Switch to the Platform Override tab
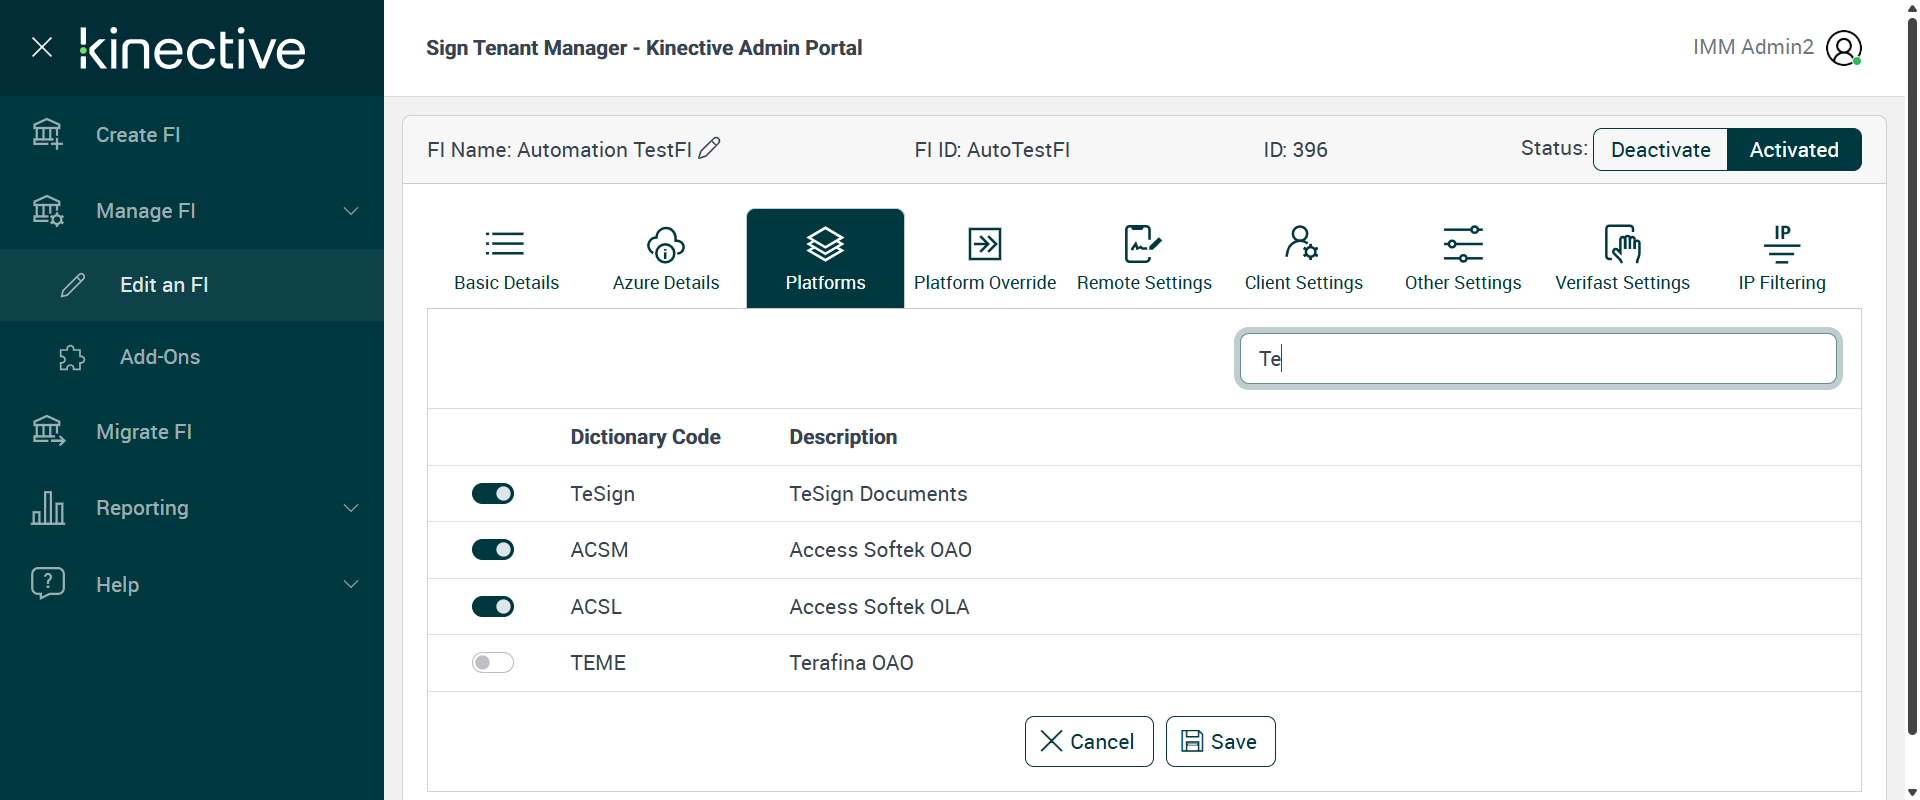The height and width of the screenshot is (800, 1920). pyautogui.click(x=985, y=259)
